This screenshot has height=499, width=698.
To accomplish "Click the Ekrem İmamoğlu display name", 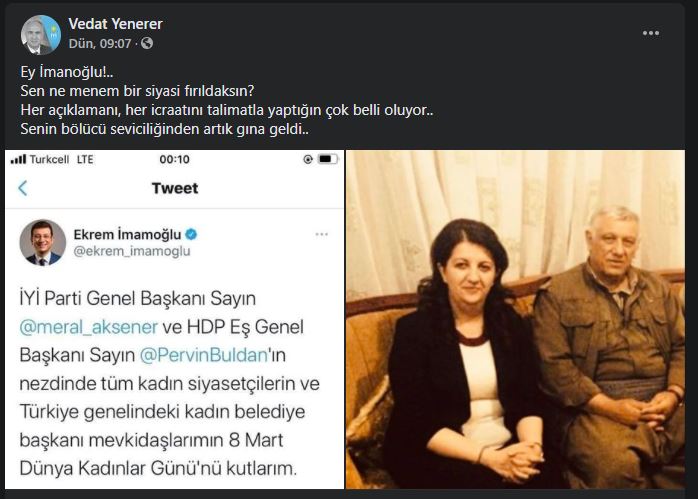I will click(x=127, y=235).
